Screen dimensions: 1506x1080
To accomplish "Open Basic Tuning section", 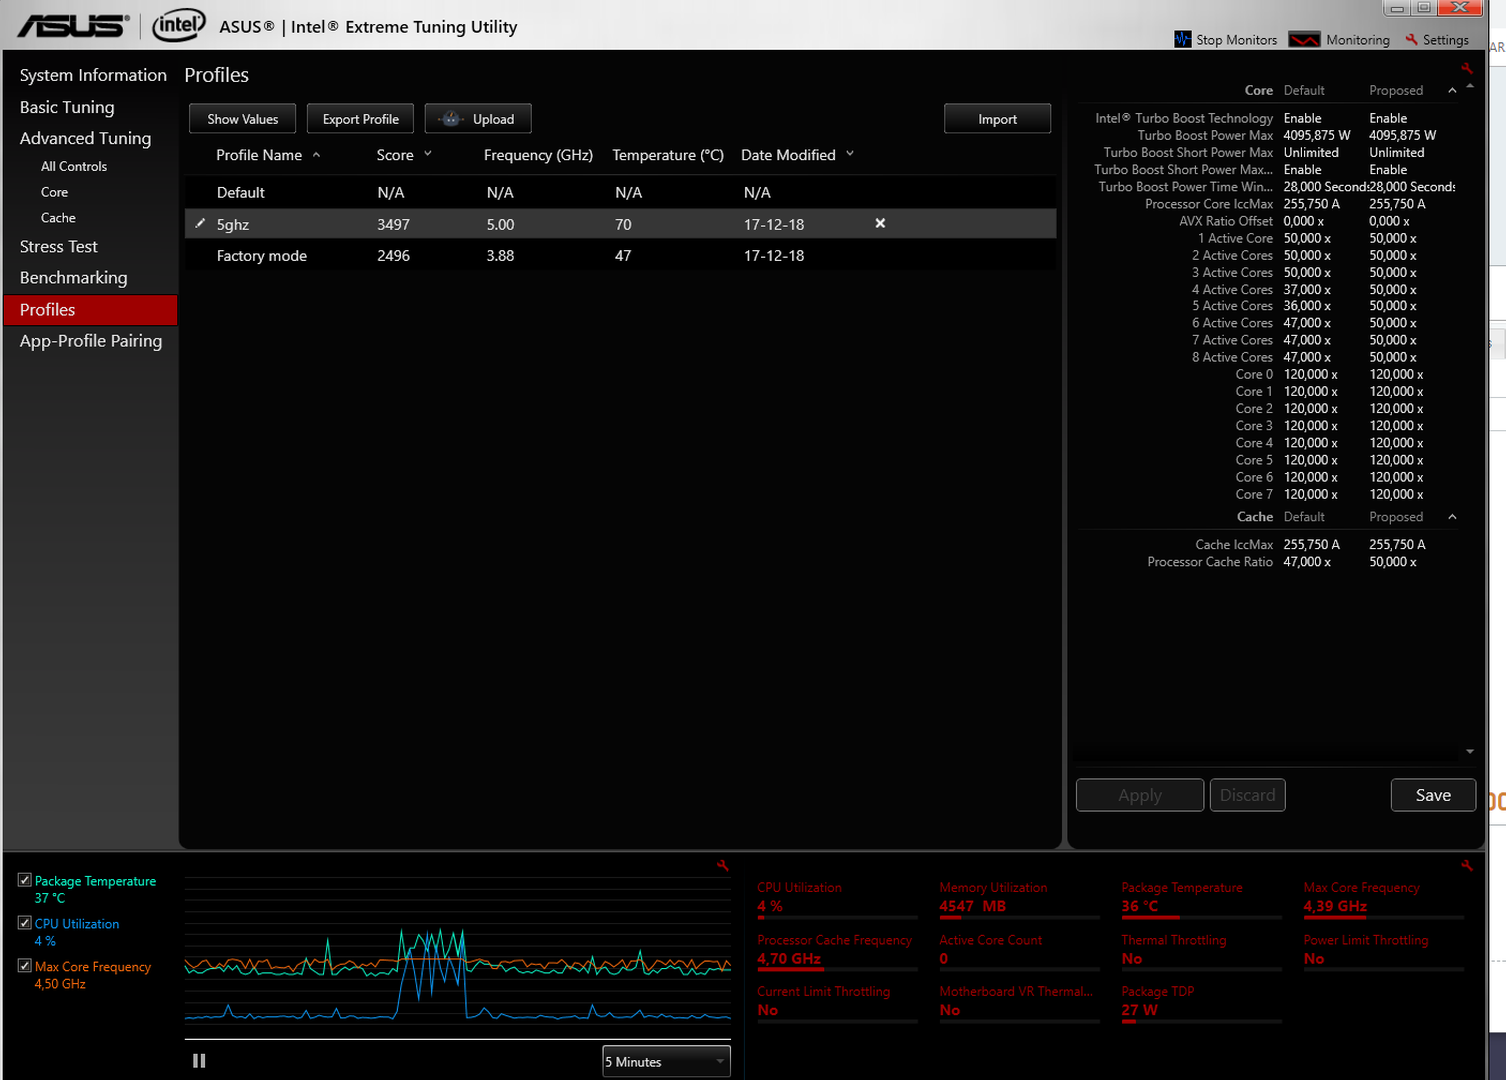I will click(x=67, y=107).
